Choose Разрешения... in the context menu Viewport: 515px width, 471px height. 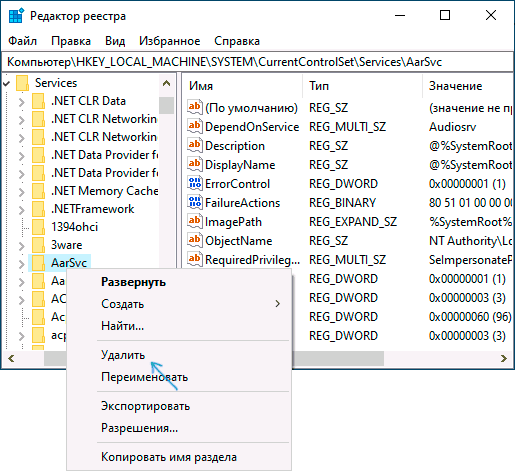(x=139, y=428)
